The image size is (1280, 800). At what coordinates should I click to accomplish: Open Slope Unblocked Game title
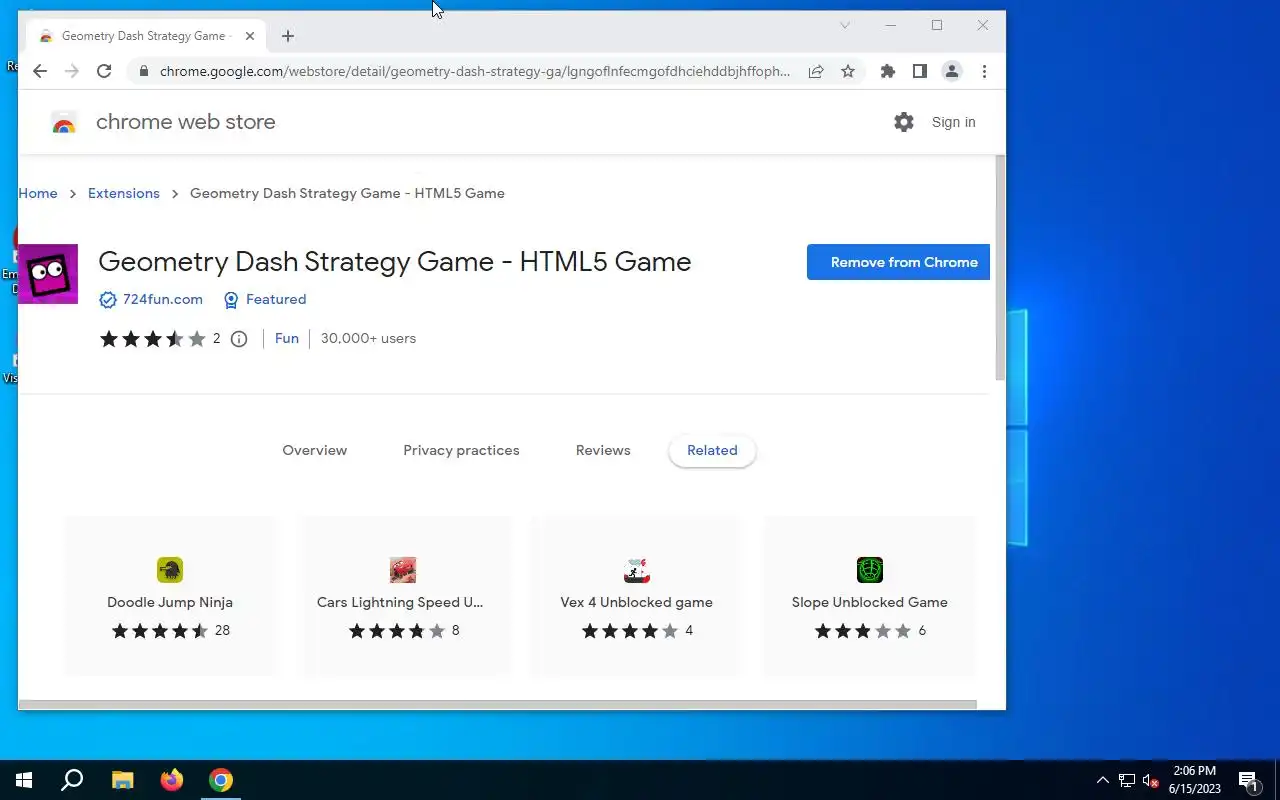870,603
